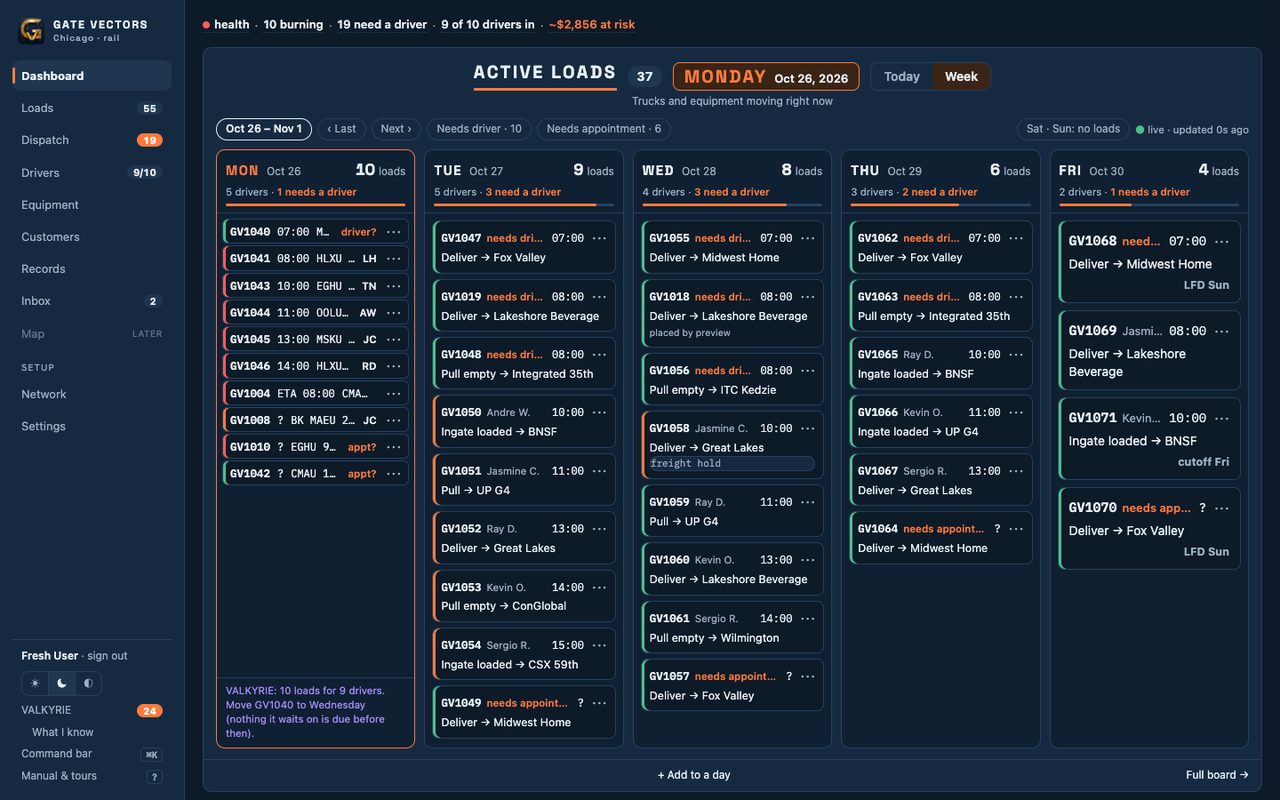This screenshot has height=800, width=1280.
Task: Toggle the Needs driver · 10 filter
Action: click(x=479, y=129)
